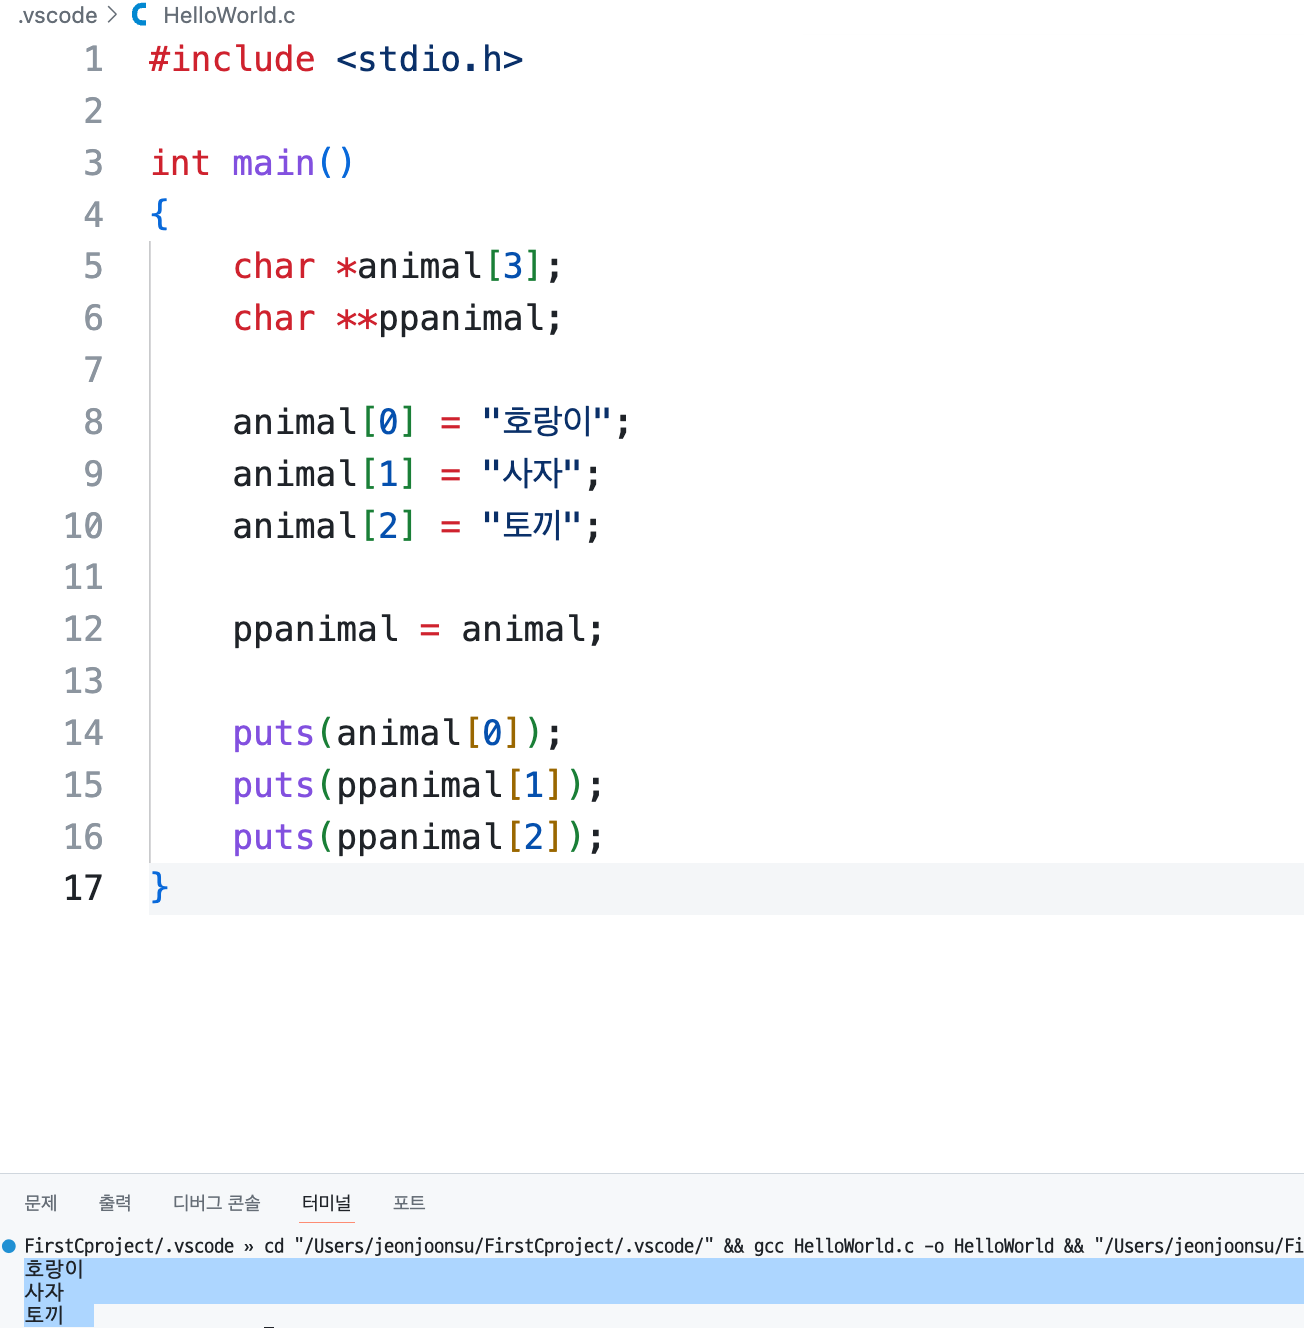The image size is (1304, 1328).
Task: Click the *animal[3] declaration
Action: (x=449, y=266)
